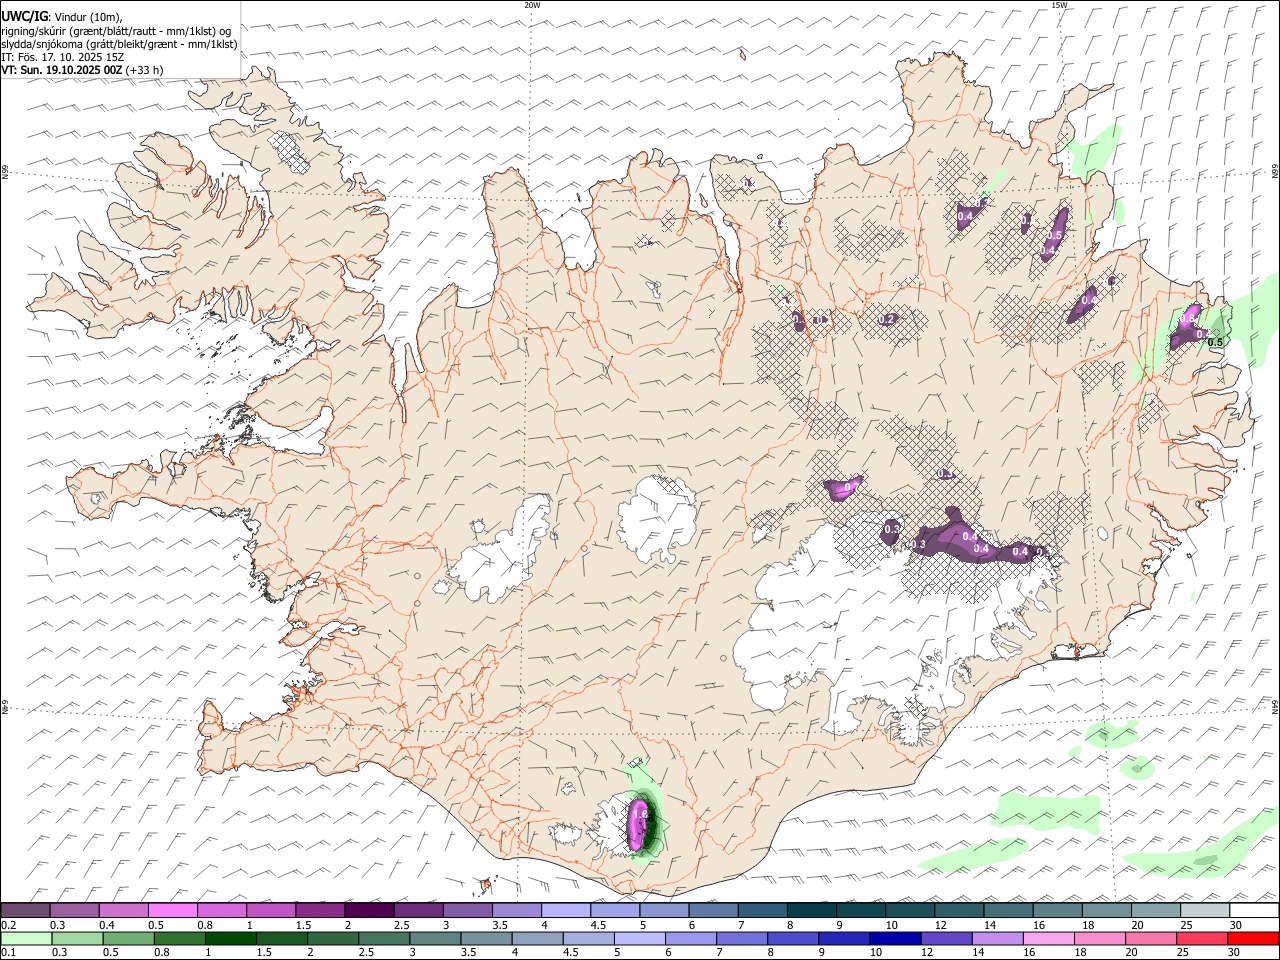Select the 2 darkest purple swatch, upper legend row
1280x960 pixels.
[369, 910]
